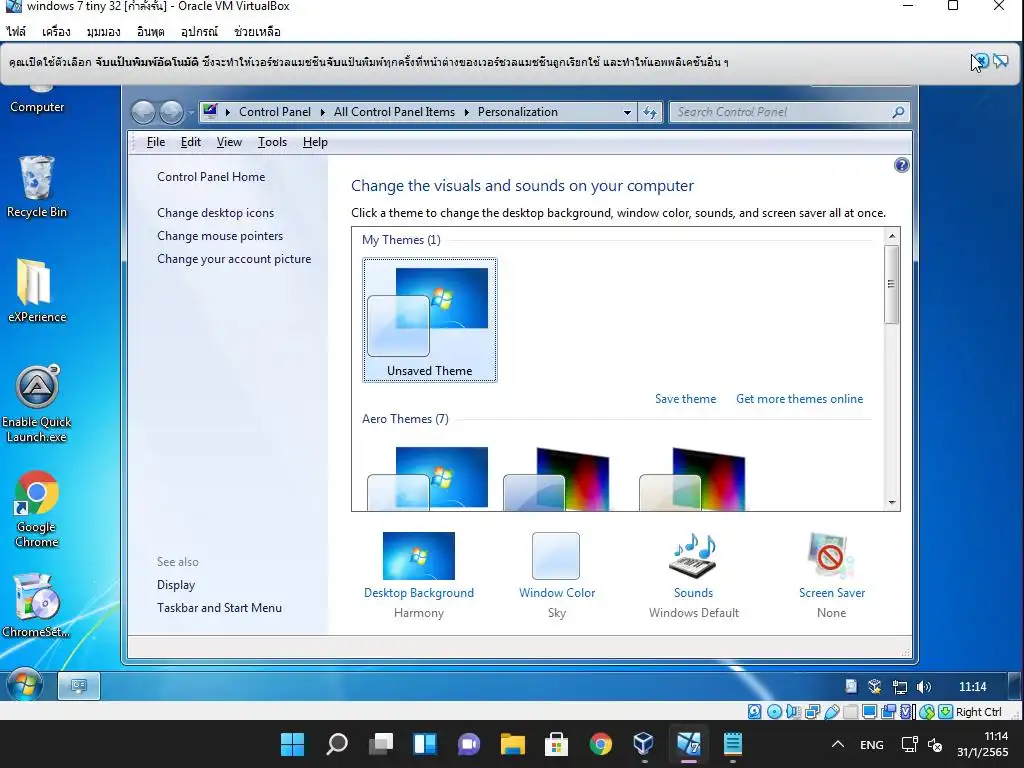Suppress the VirtualBox notification permanently icon
This screenshot has height=768, width=1024.
tap(1000, 61)
